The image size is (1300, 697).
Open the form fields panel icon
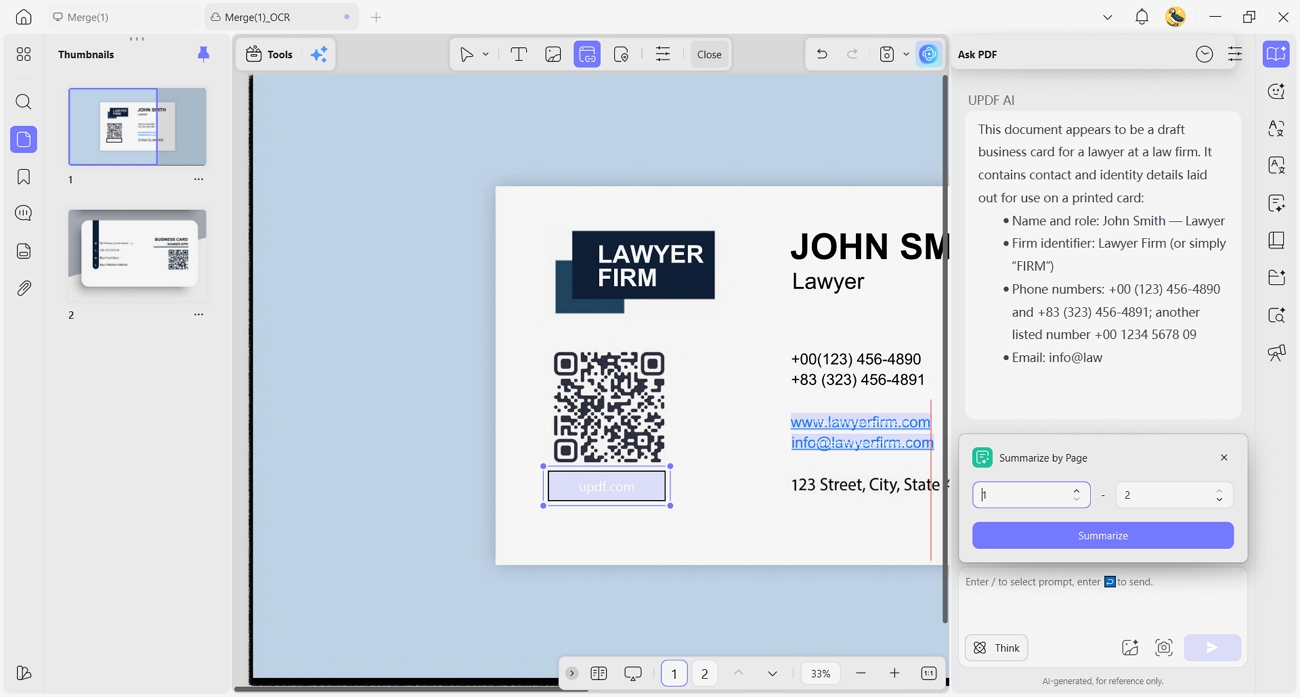click(x=23, y=251)
